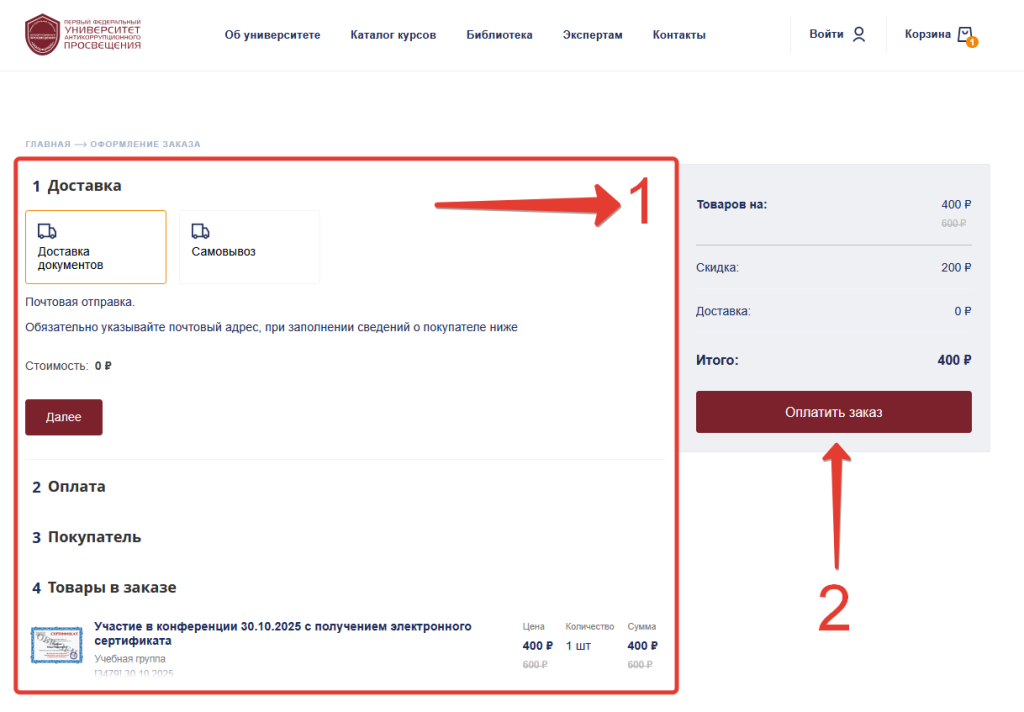Screen dimensions: 1024x712
Task: Click the user profile icon next to Войти
Action: (x=858, y=34)
